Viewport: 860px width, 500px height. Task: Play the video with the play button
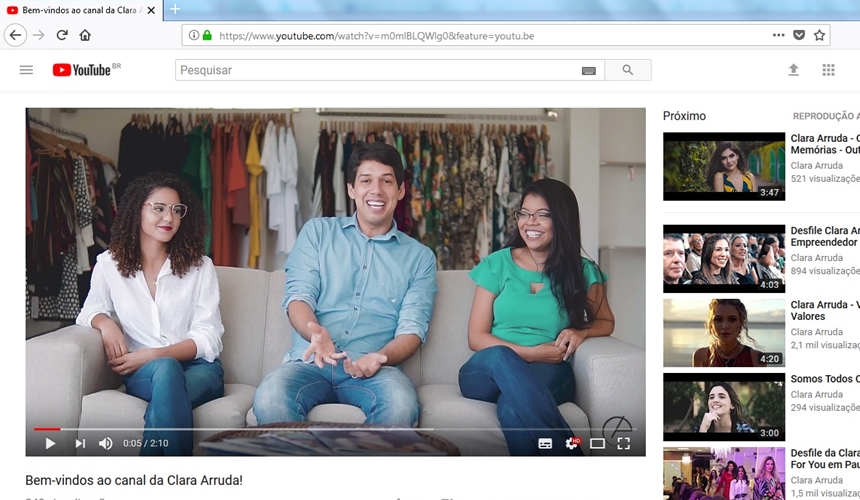click(x=49, y=443)
